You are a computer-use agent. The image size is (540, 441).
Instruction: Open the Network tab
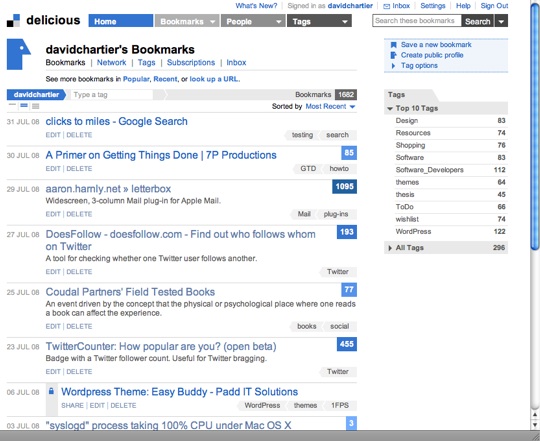[x=111, y=63]
